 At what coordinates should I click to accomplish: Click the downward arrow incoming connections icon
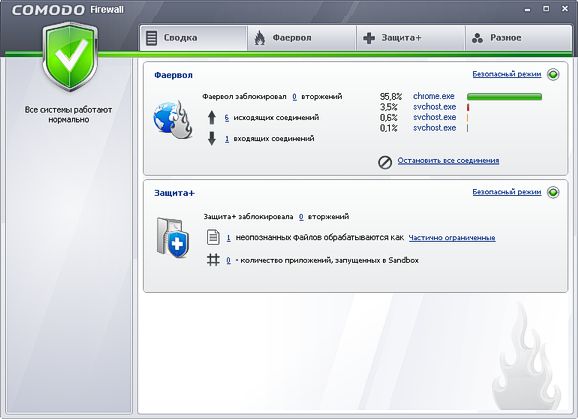[x=212, y=139]
